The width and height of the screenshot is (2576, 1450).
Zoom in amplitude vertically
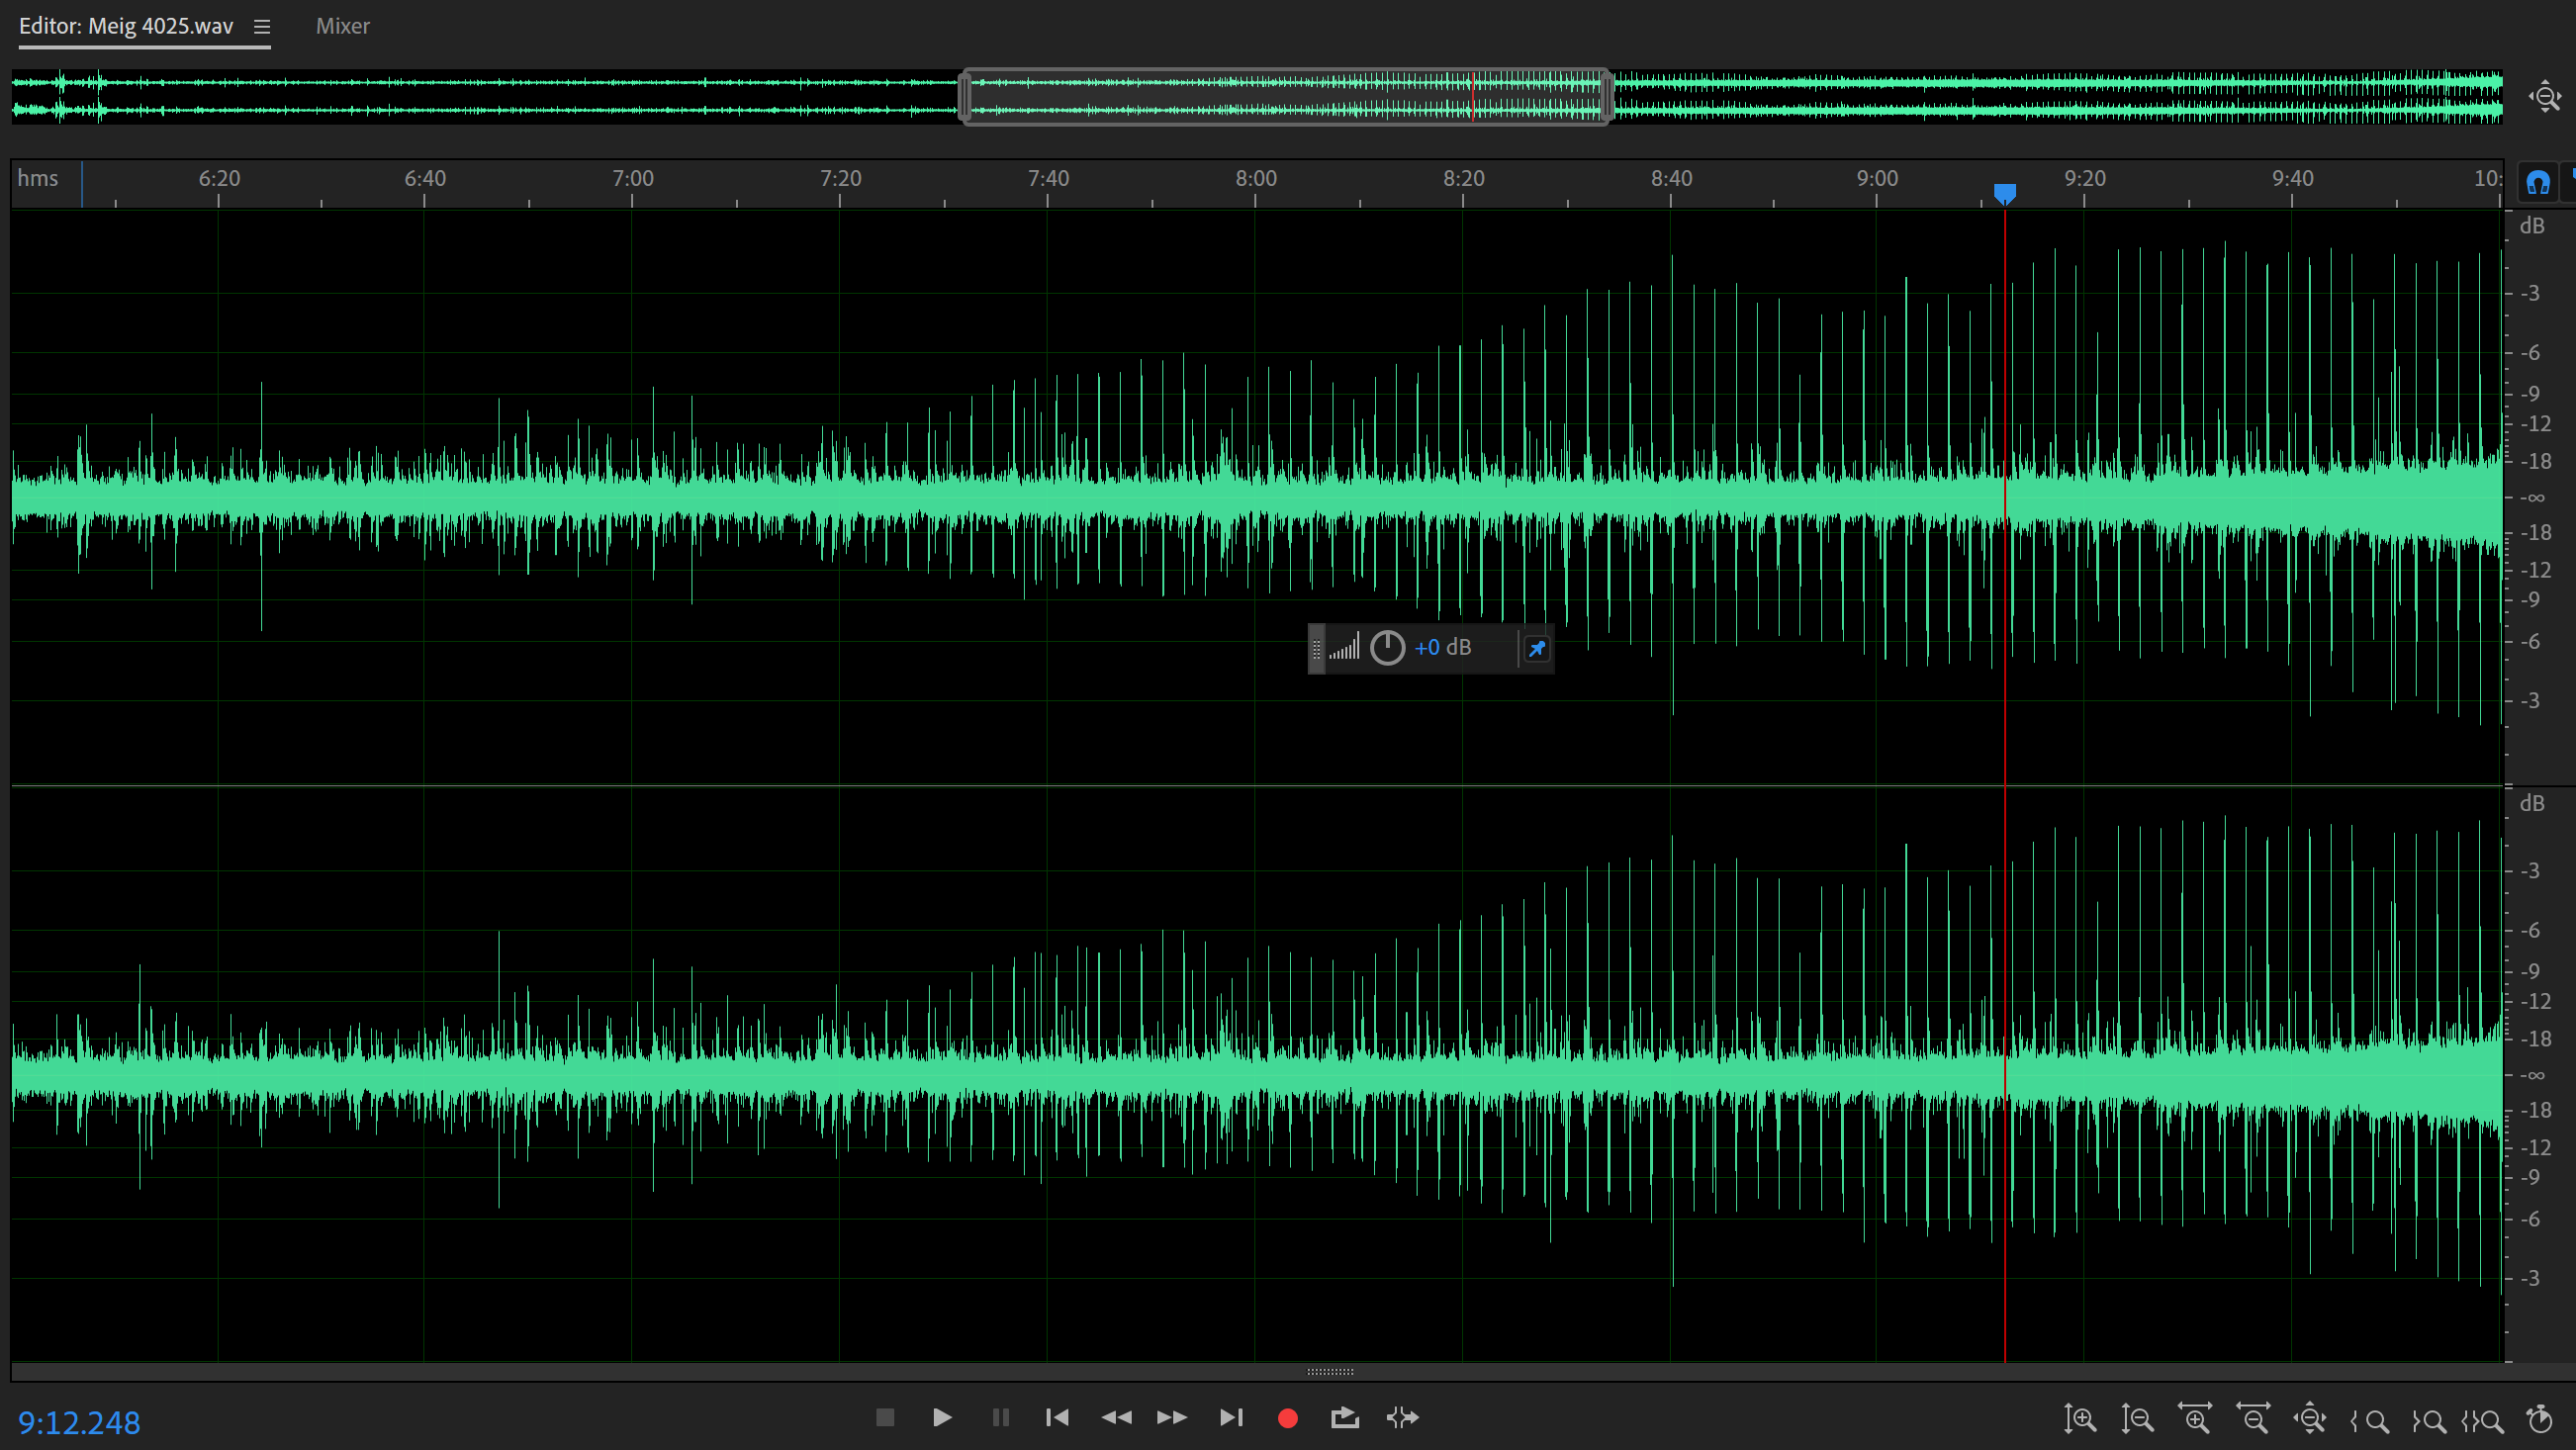pyautogui.click(x=2080, y=1419)
